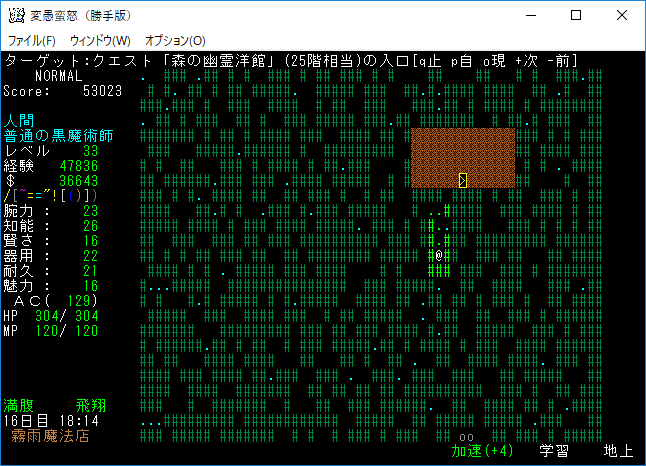Click the equipment symbols row under gold

38,195
